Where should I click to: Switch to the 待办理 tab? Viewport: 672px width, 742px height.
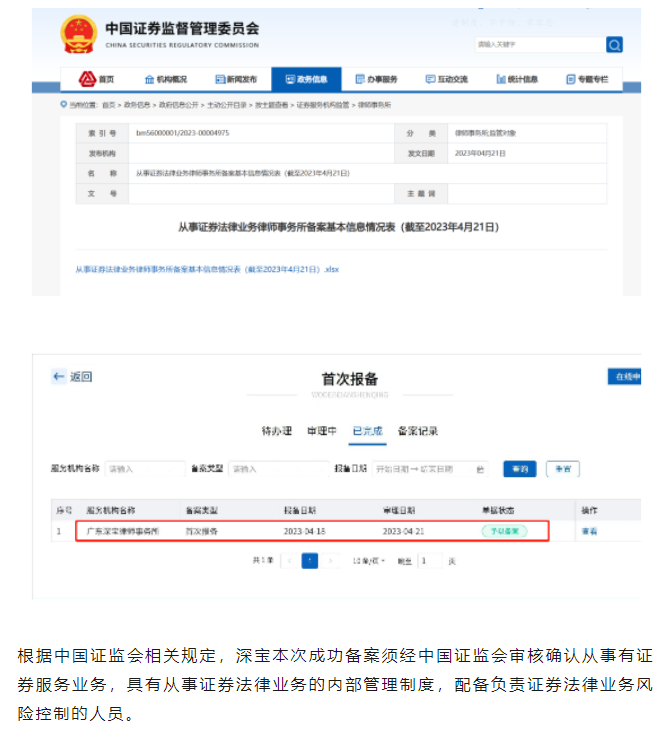277,431
